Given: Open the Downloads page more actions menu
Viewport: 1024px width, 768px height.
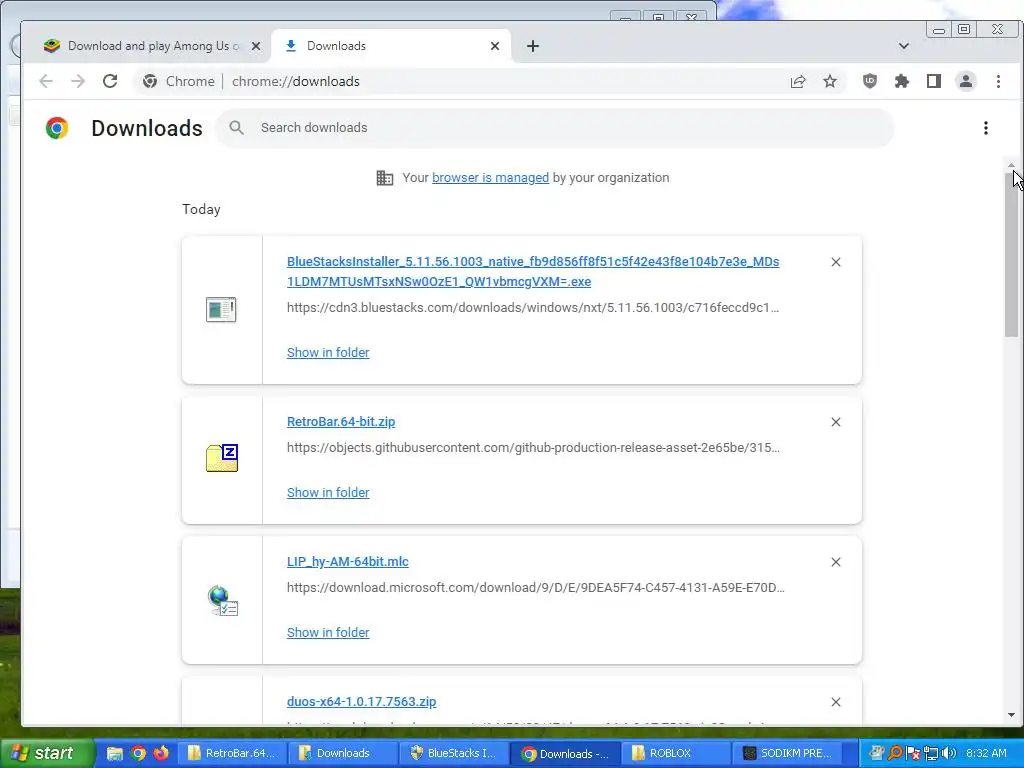Looking at the screenshot, I should tap(985, 128).
